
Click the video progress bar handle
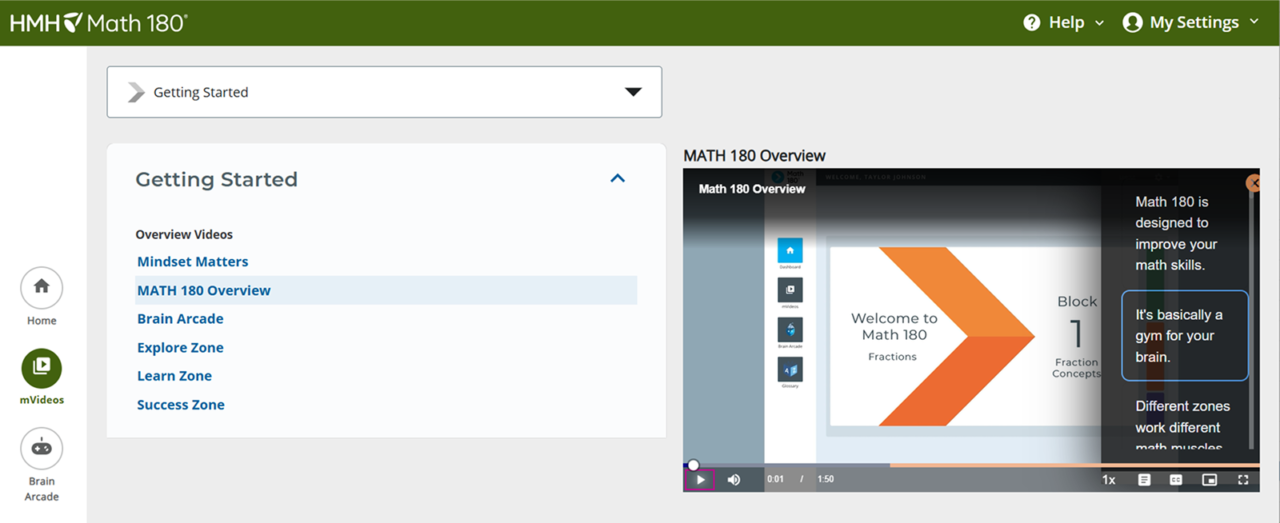pyautogui.click(x=693, y=465)
